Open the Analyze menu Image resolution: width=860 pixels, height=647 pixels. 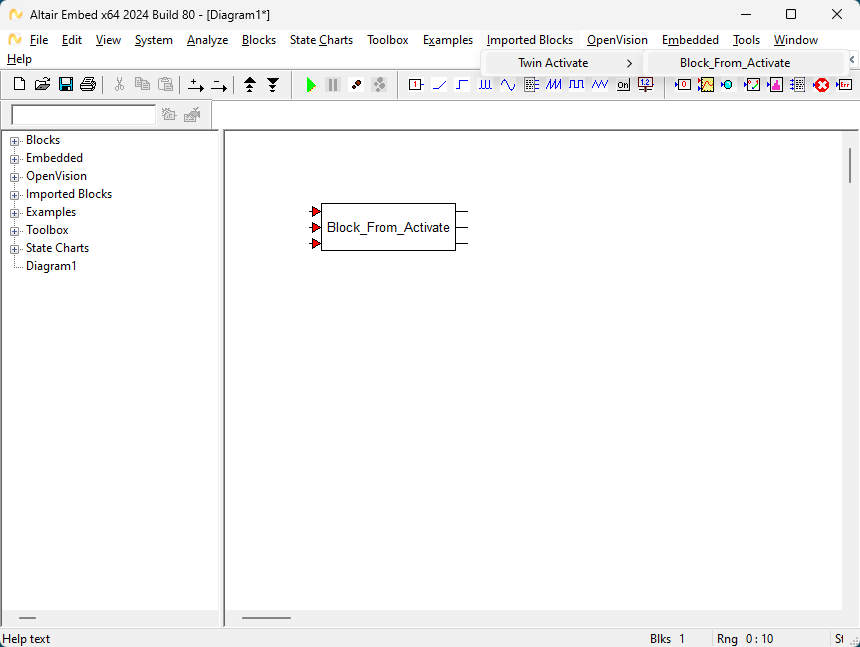tap(207, 40)
